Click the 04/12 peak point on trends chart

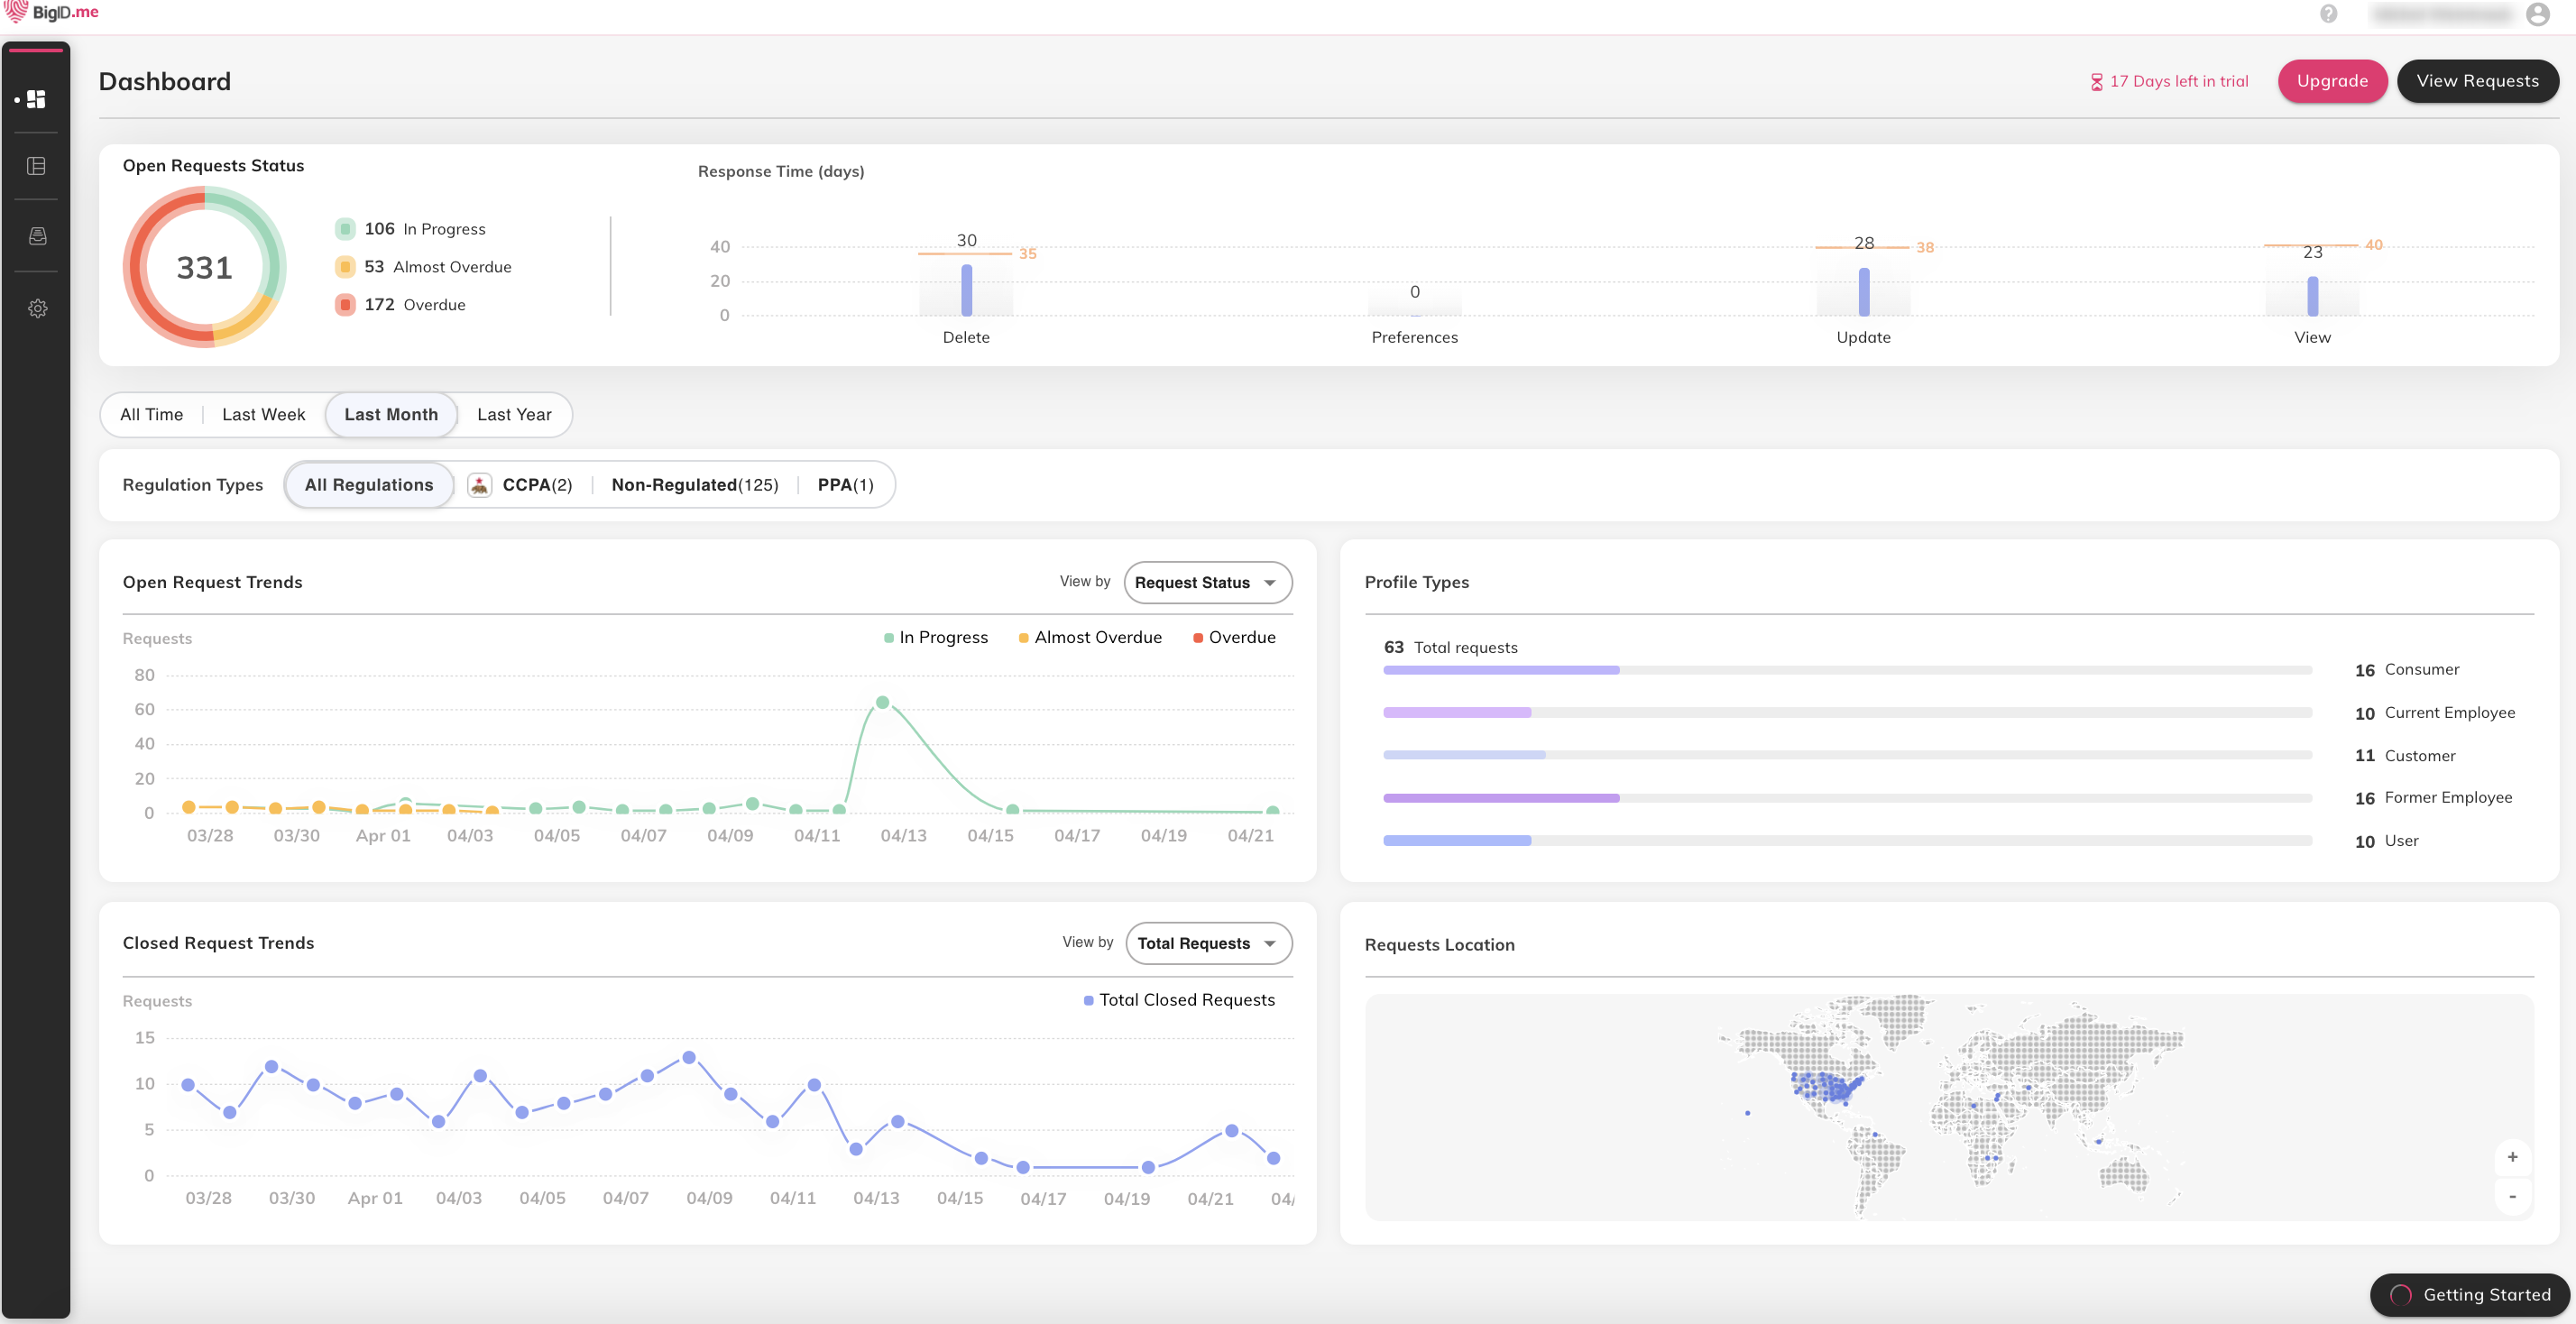point(882,702)
